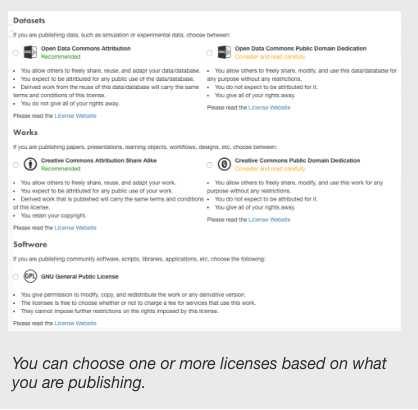Screen dimensions: 418x410
Task: Click the Open Data Commons Attribution title
Action: tap(86, 48)
